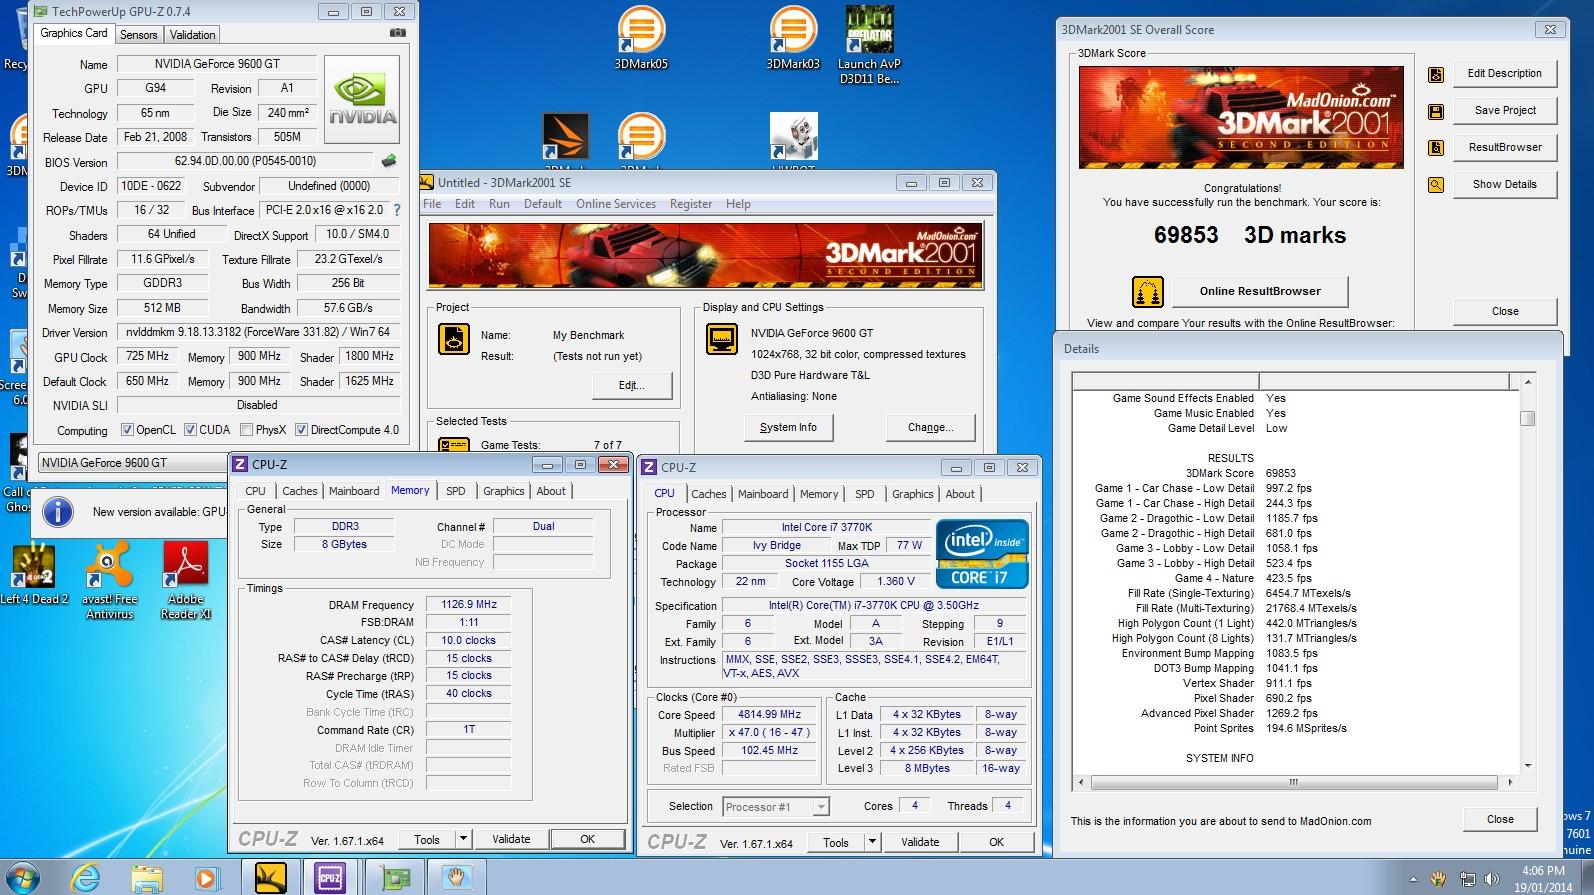
Task: Click the display settings monitor icon in 3DMark2001
Action: (x=722, y=340)
